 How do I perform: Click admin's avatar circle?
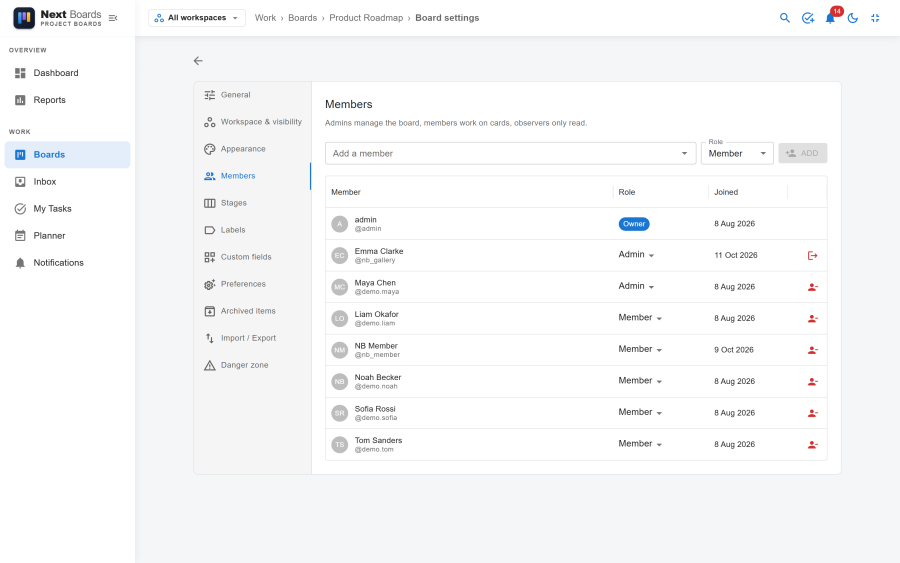[340, 224]
